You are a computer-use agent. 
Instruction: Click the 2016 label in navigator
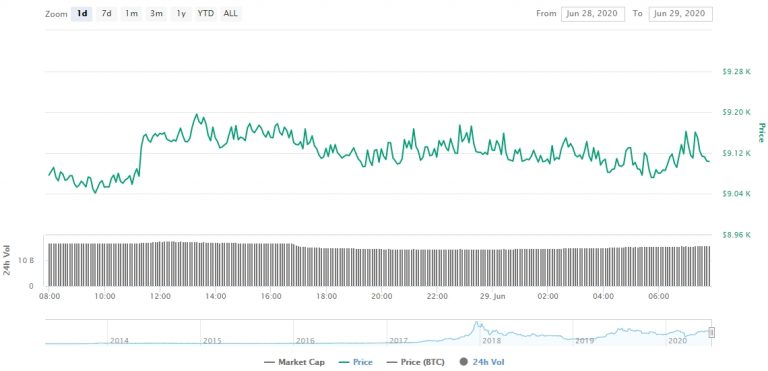pos(305,340)
